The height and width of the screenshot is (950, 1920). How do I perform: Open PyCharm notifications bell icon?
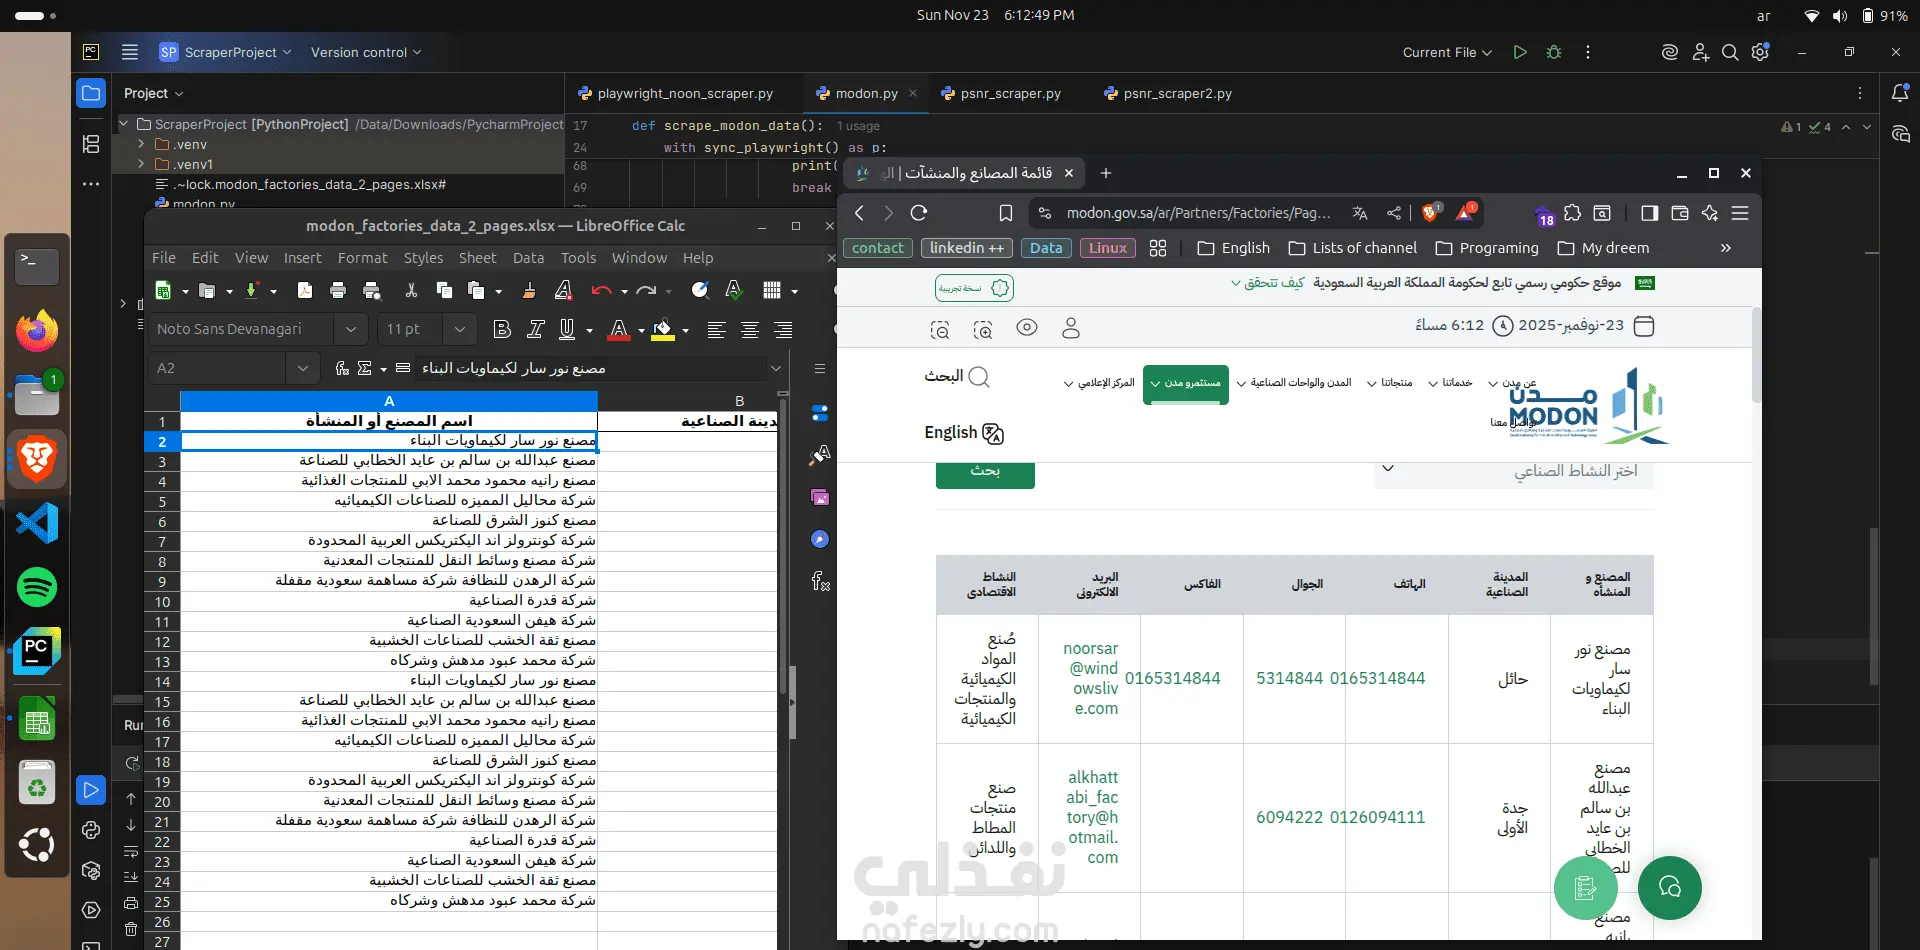click(x=1900, y=93)
